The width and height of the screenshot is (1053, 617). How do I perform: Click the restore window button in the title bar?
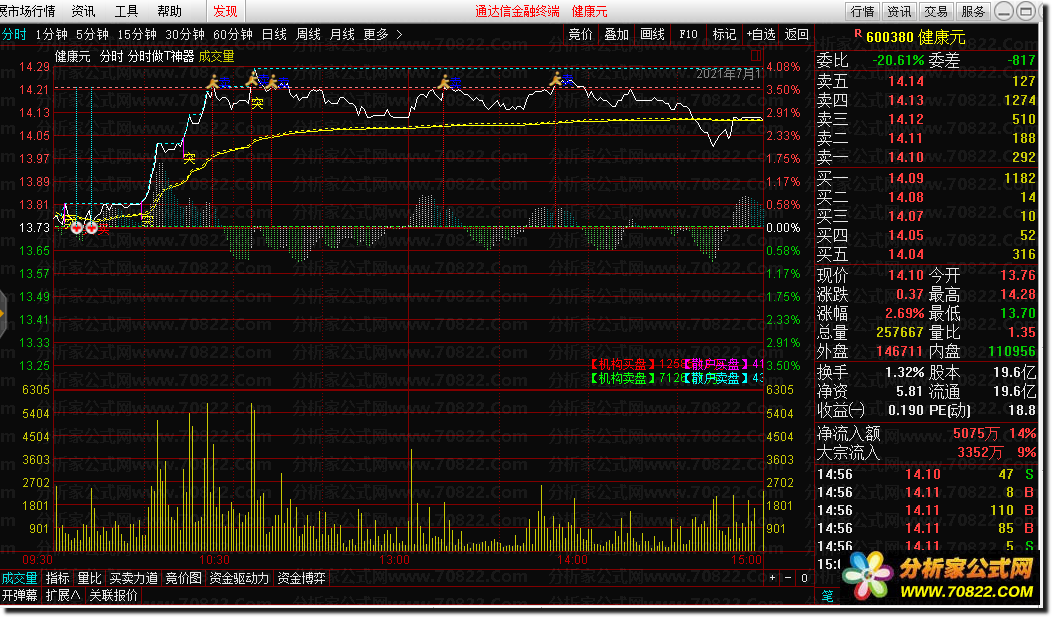pos(1025,11)
